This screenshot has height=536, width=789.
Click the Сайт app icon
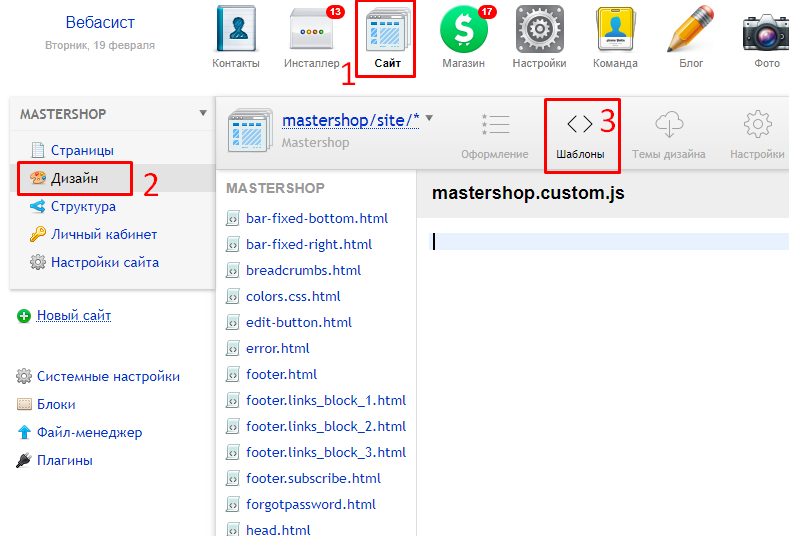[x=387, y=32]
